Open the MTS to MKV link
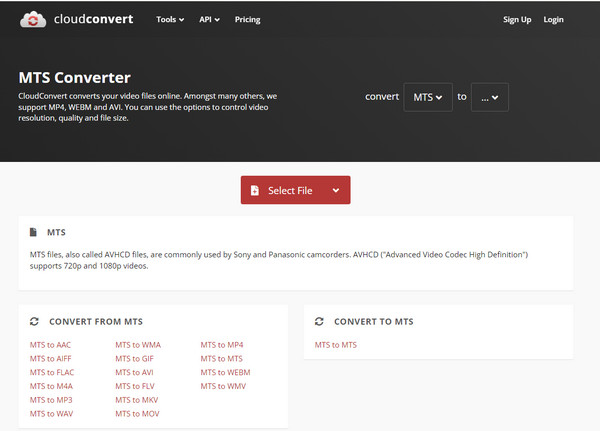Image resolution: width=600 pixels, height=431 pixels. pyautogui.click(x=137, y=400)
